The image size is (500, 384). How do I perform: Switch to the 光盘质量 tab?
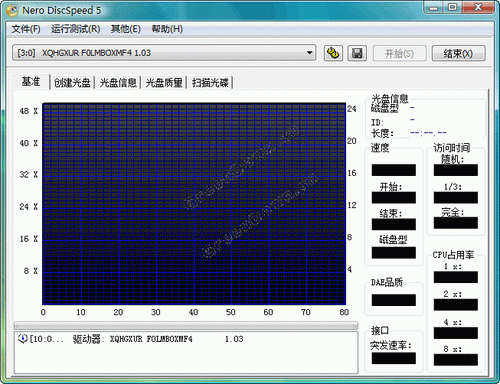164,82
